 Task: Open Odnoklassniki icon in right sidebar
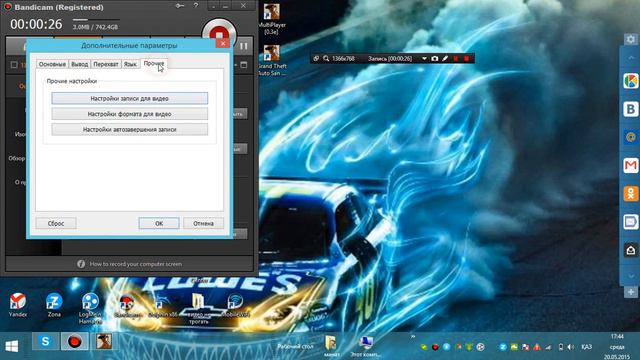click(x=631, y=193)
